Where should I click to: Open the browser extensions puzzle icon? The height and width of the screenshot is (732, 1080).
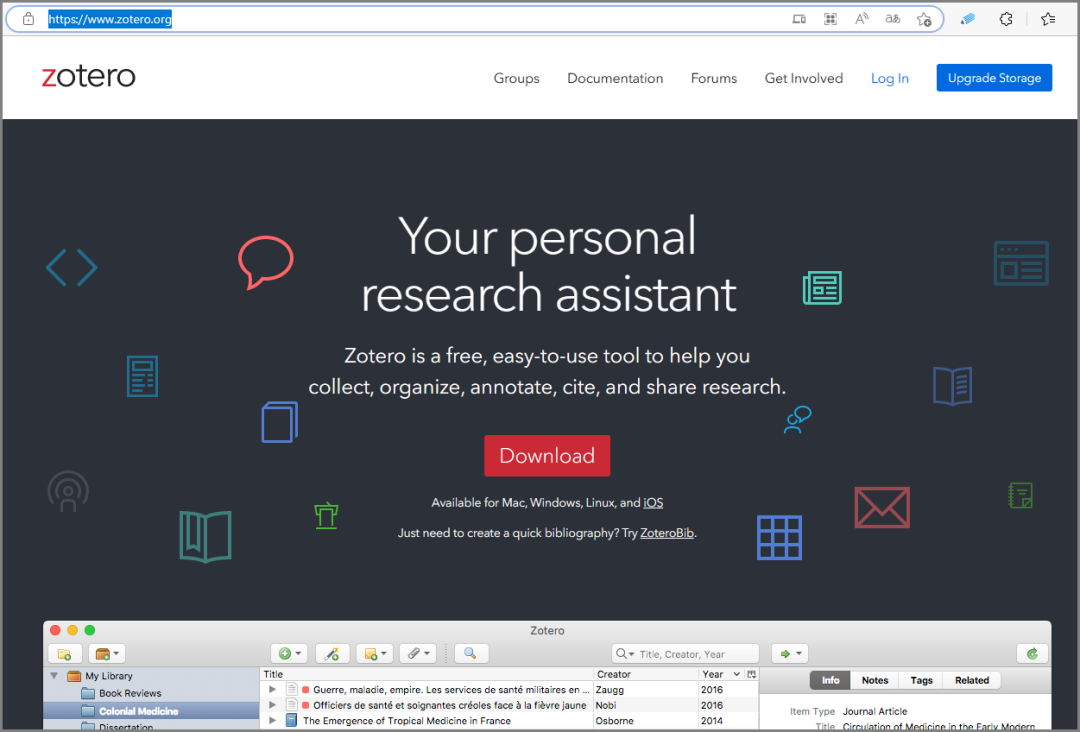[x=1006, y=19]
